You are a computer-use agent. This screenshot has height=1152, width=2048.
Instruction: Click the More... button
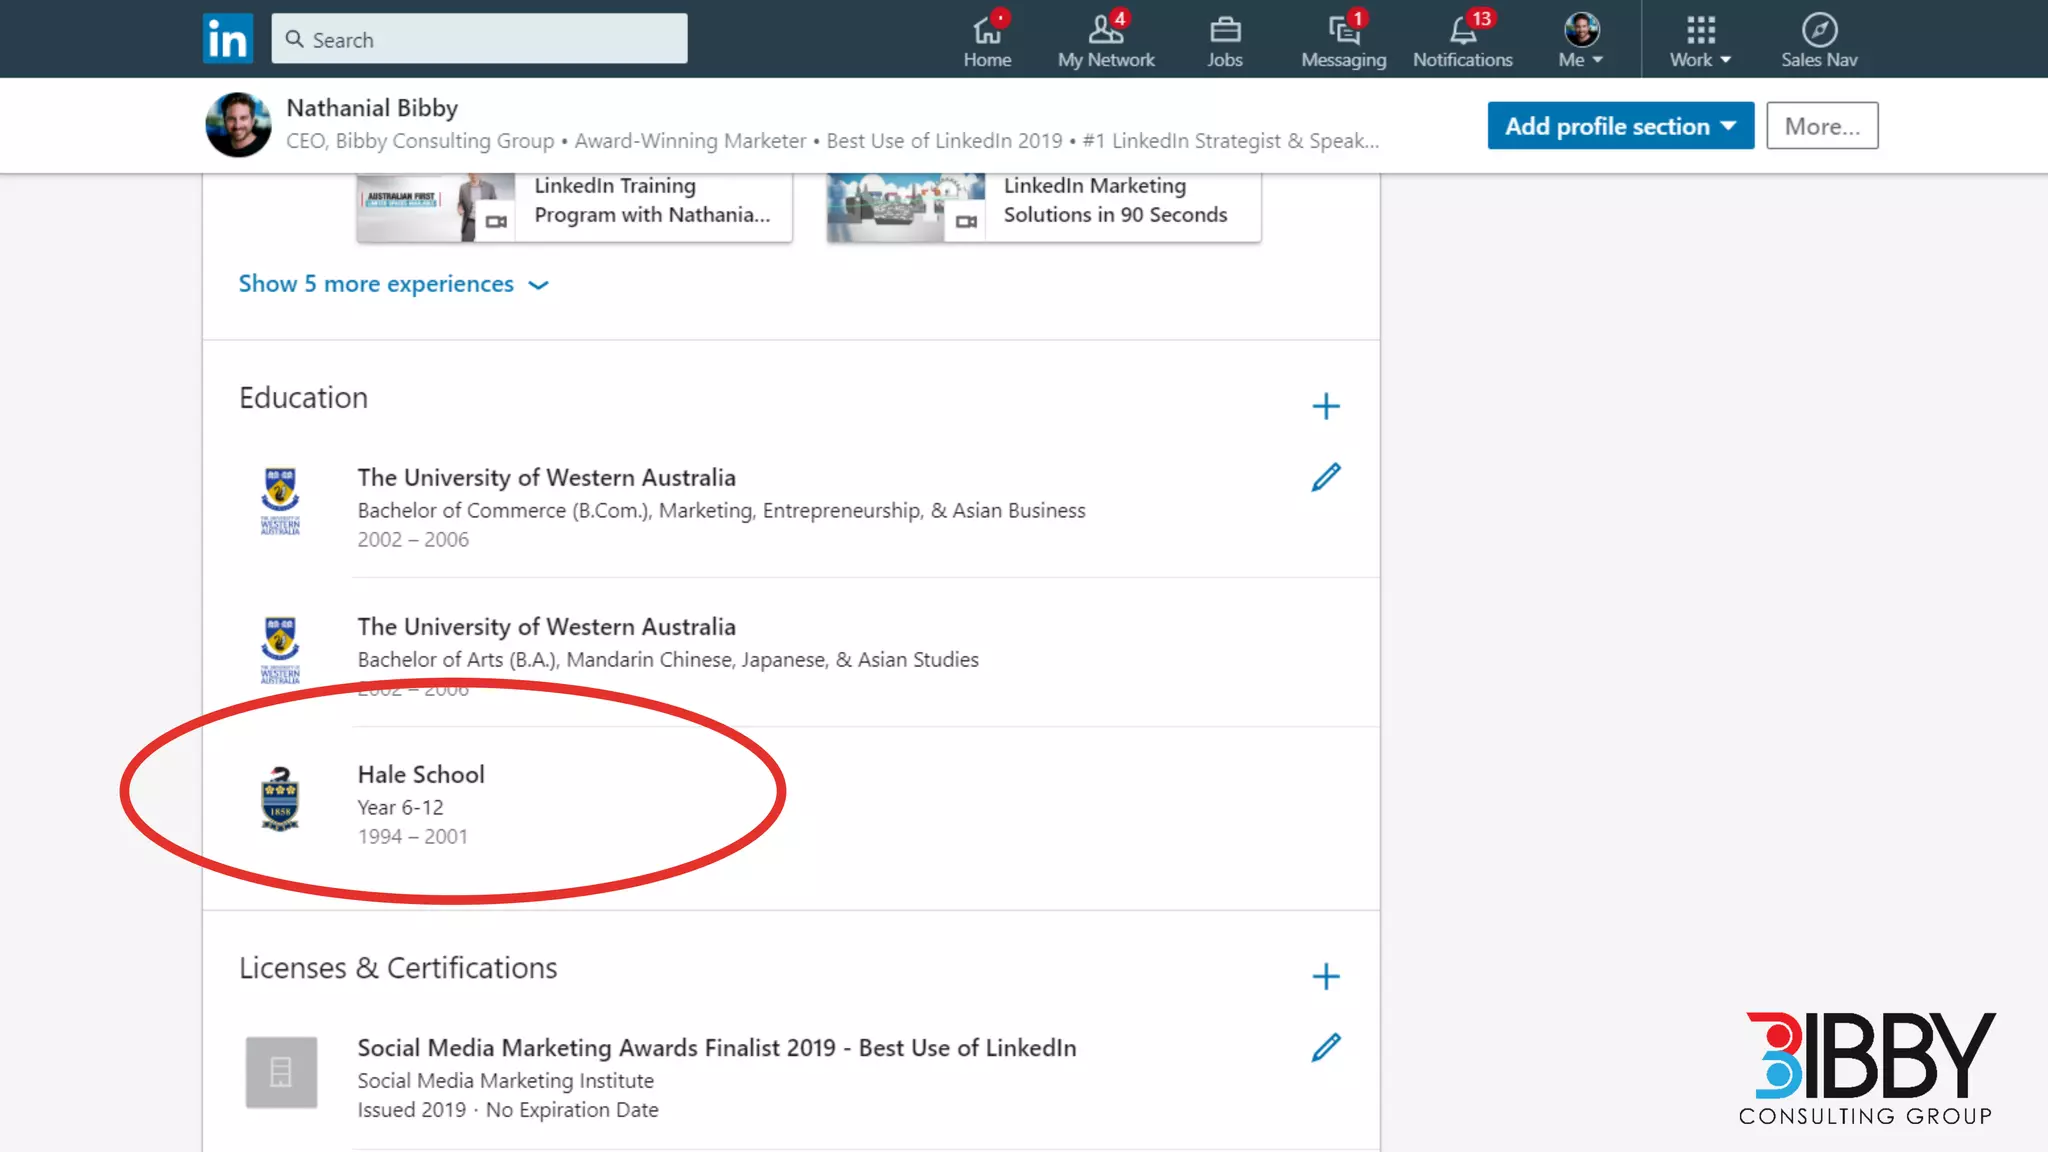coord(1821,126)
